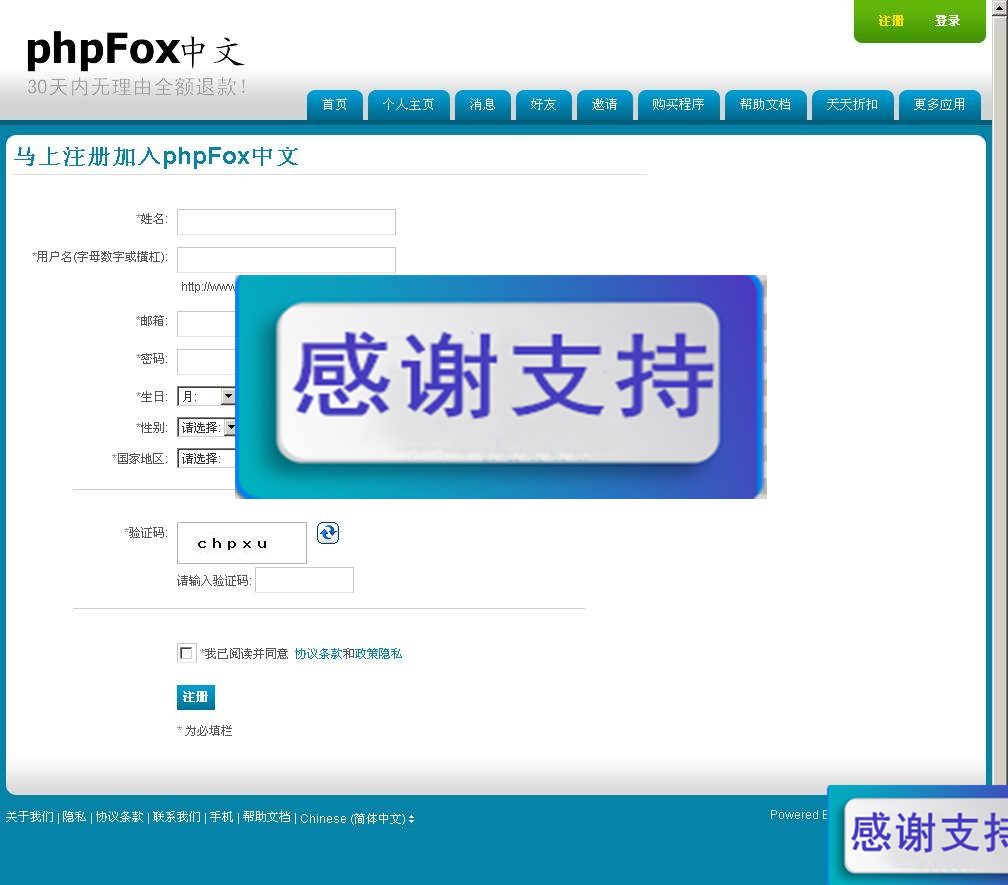Open the 隐私 footer link
This screenshot has width=1008, height=885.
(74, 817)
